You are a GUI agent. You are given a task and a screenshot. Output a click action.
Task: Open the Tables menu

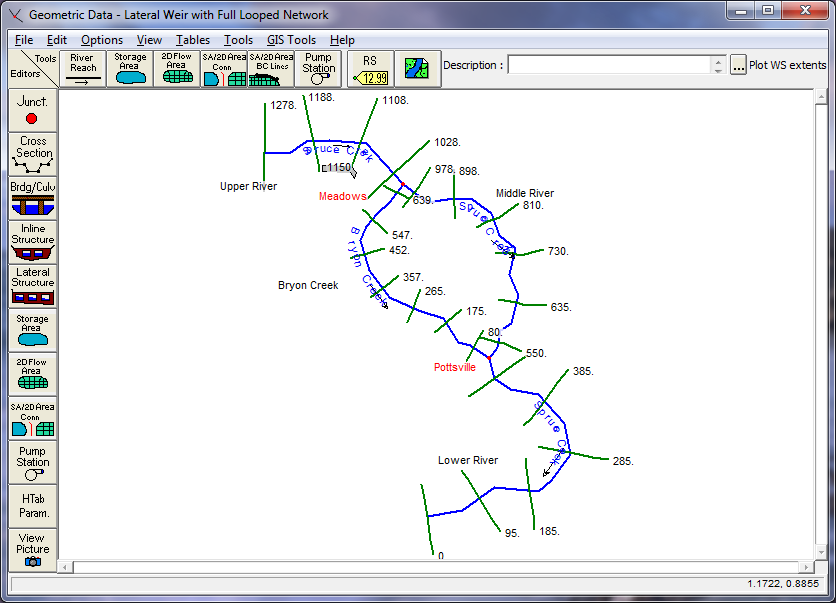coord(193,40)
